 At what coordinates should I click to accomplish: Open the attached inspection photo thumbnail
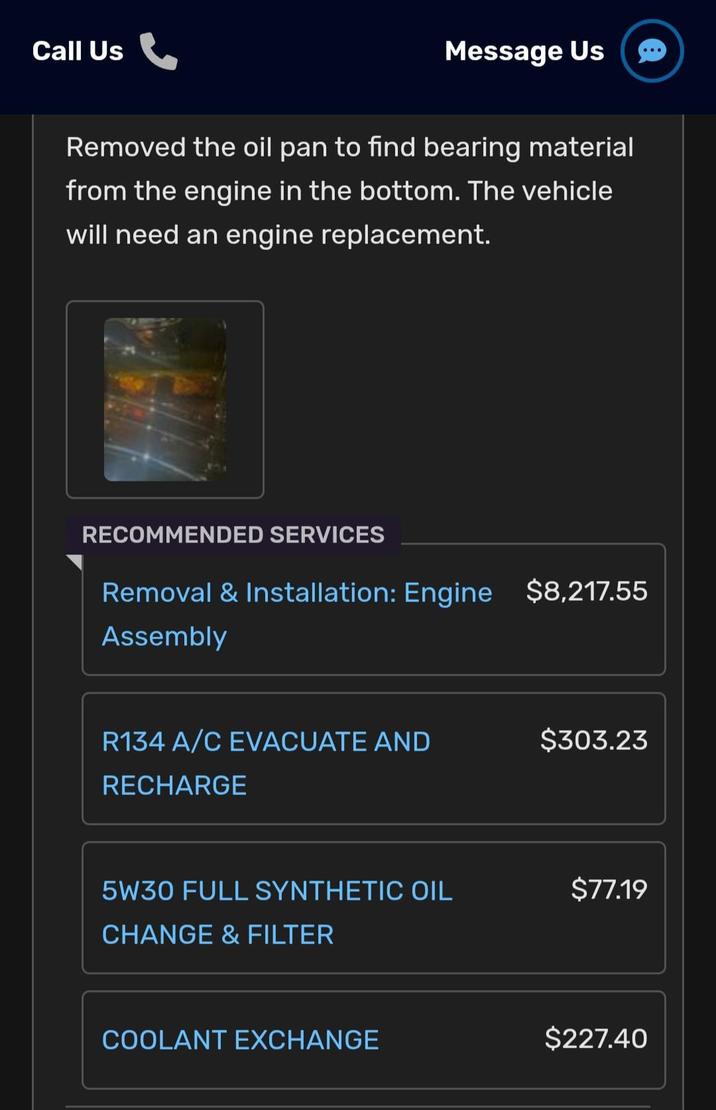(164, 398)
